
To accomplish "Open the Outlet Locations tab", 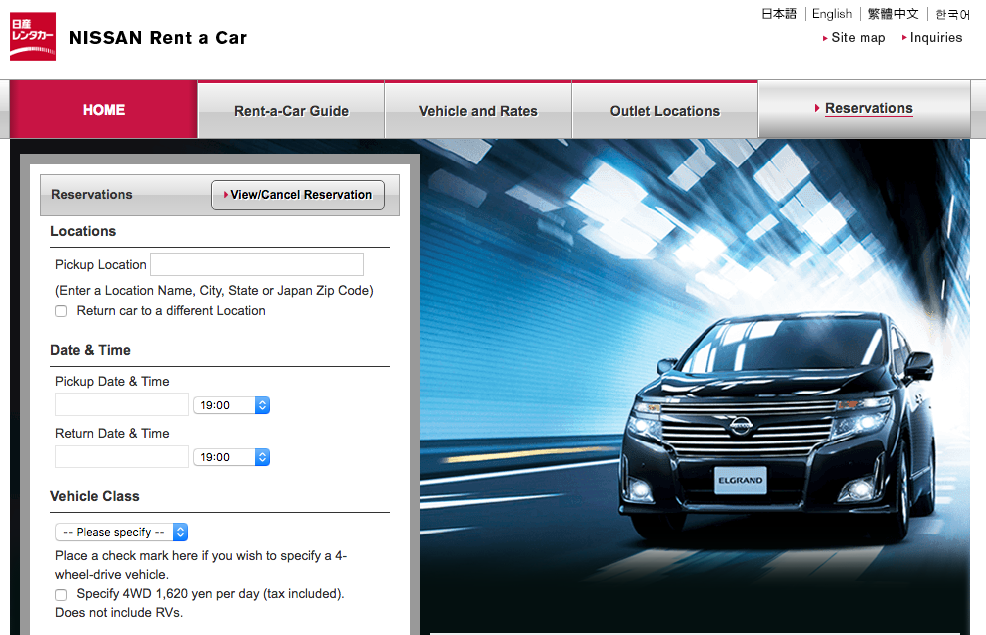I will point(664,111).
